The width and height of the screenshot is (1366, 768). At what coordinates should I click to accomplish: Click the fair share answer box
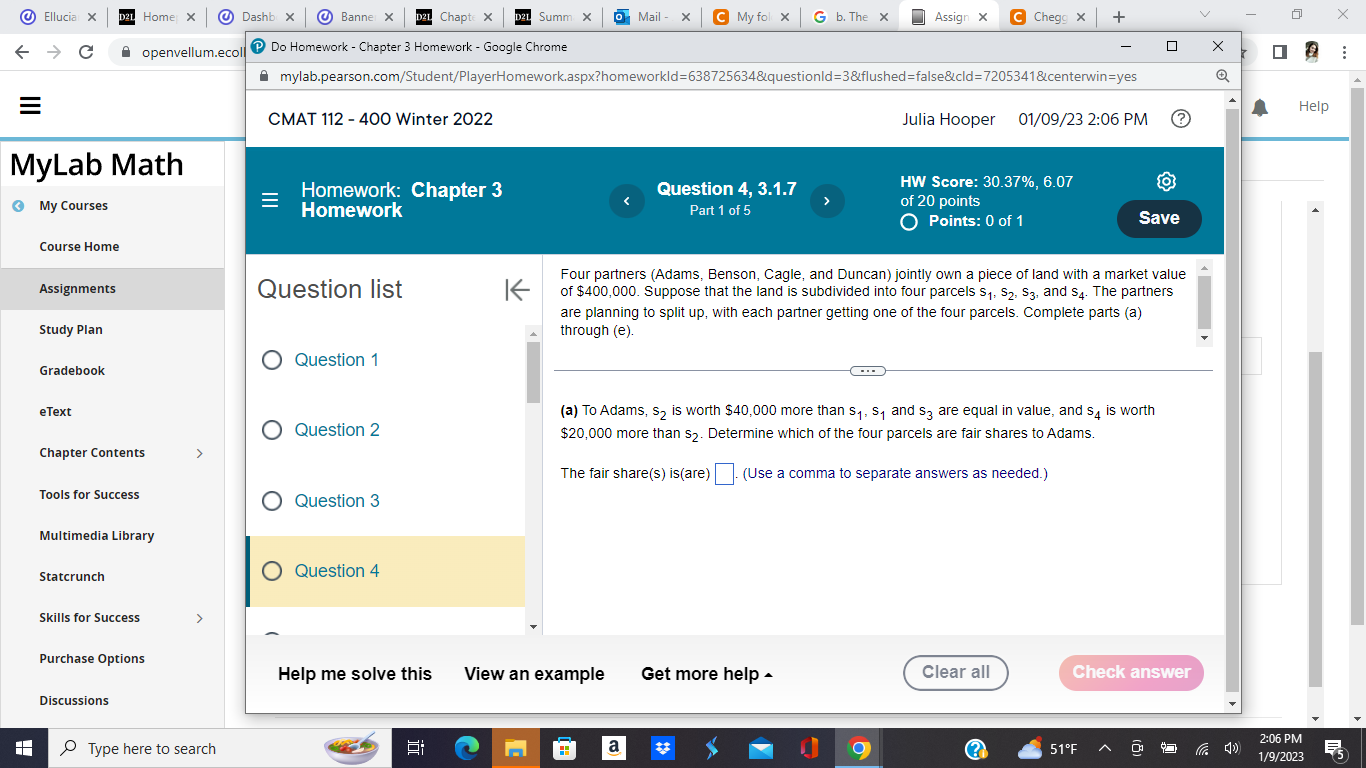[x=723, y=472]
